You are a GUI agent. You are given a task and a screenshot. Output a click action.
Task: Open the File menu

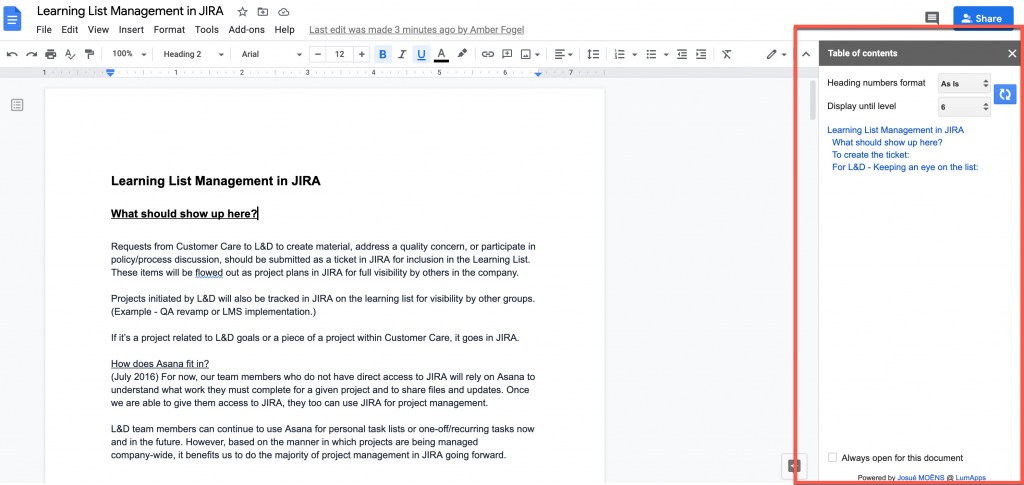pyautogui.click(x=44, y=29)
